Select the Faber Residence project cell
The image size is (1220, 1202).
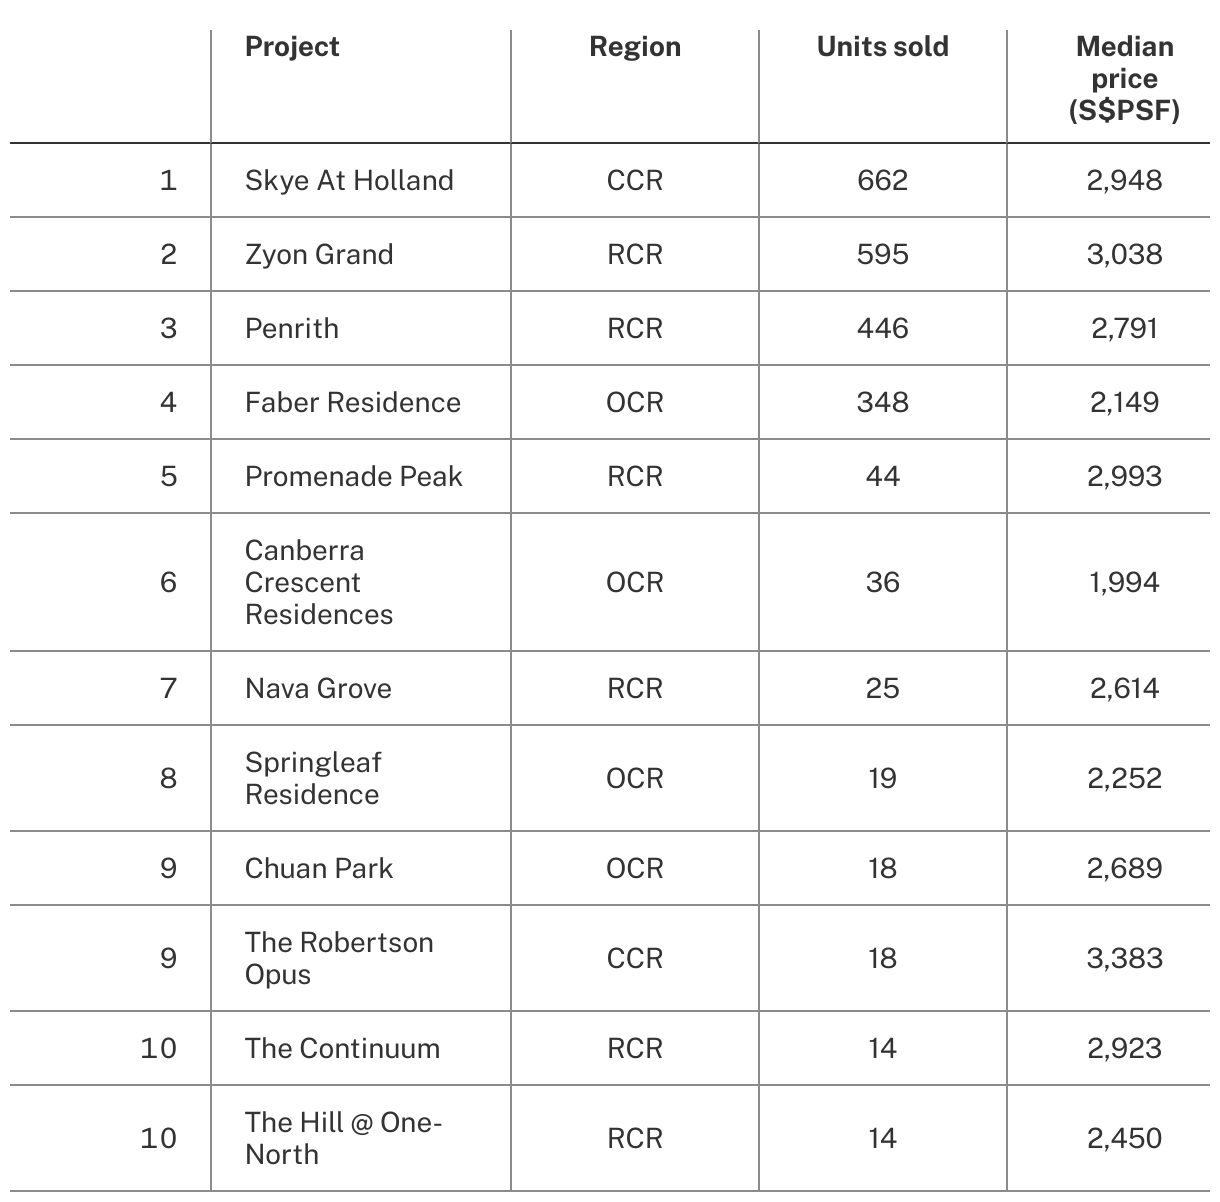point(353,403)
